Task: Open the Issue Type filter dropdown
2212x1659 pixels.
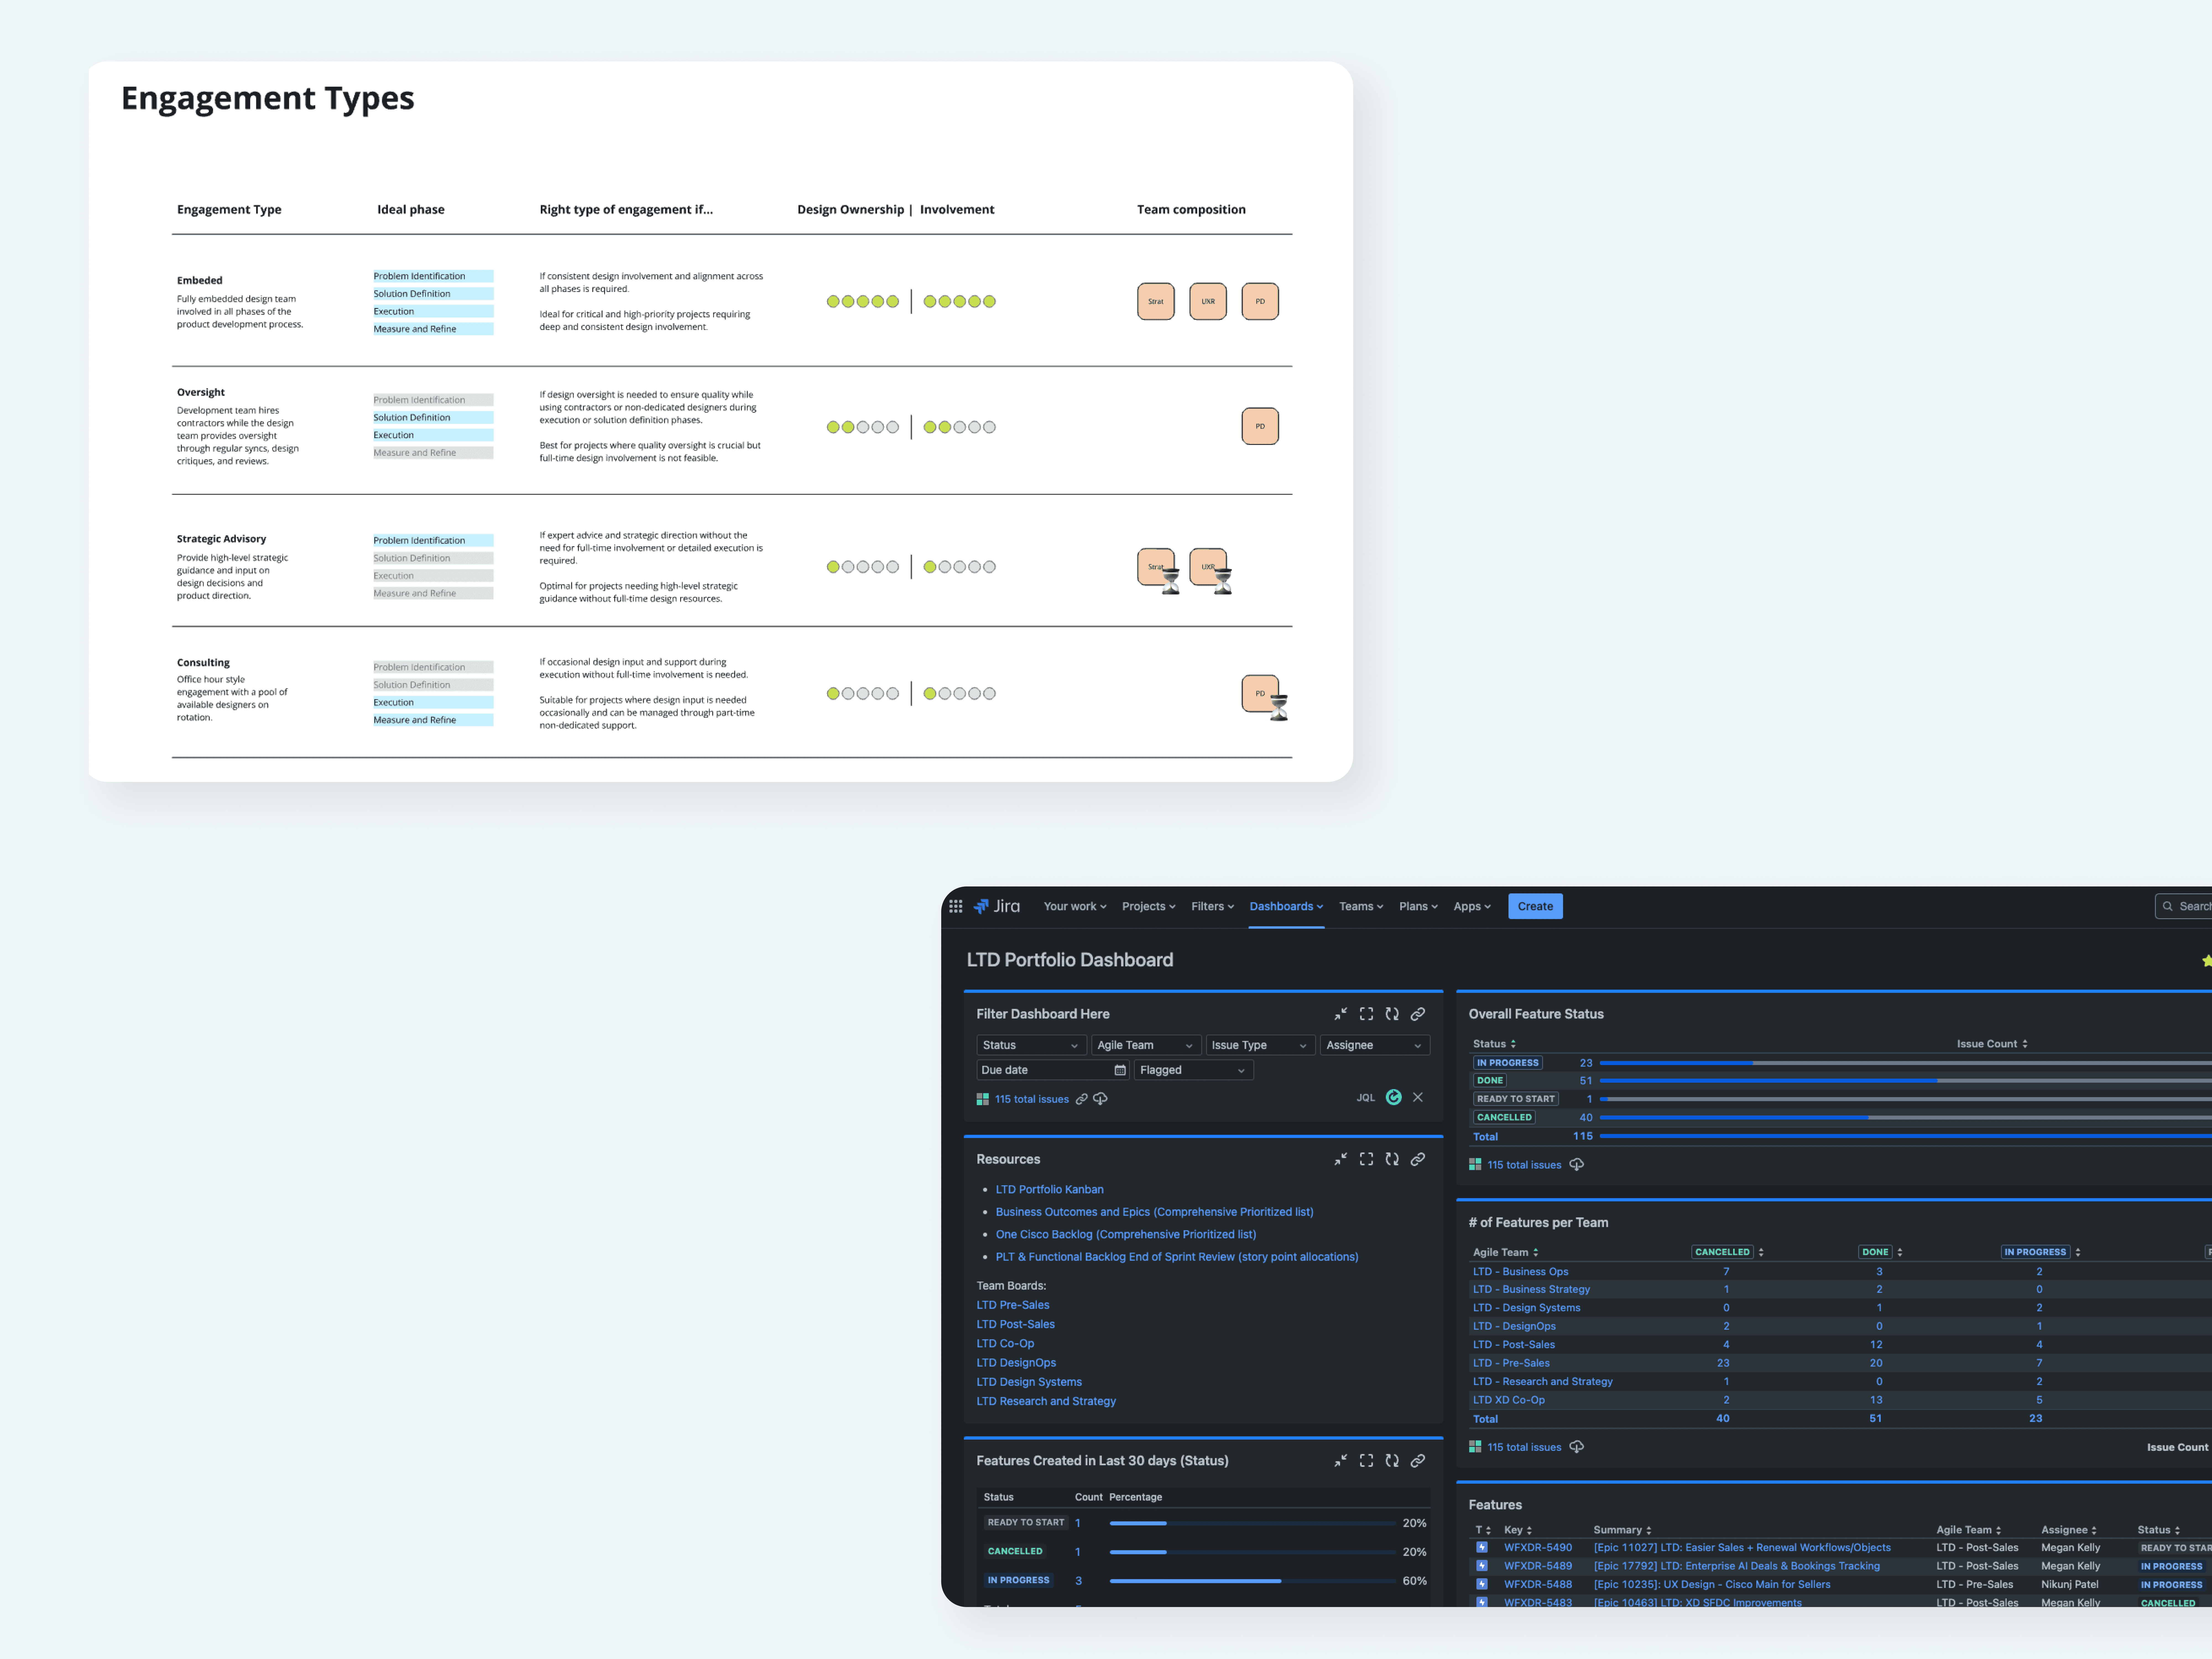Action: [1260, 1045]
